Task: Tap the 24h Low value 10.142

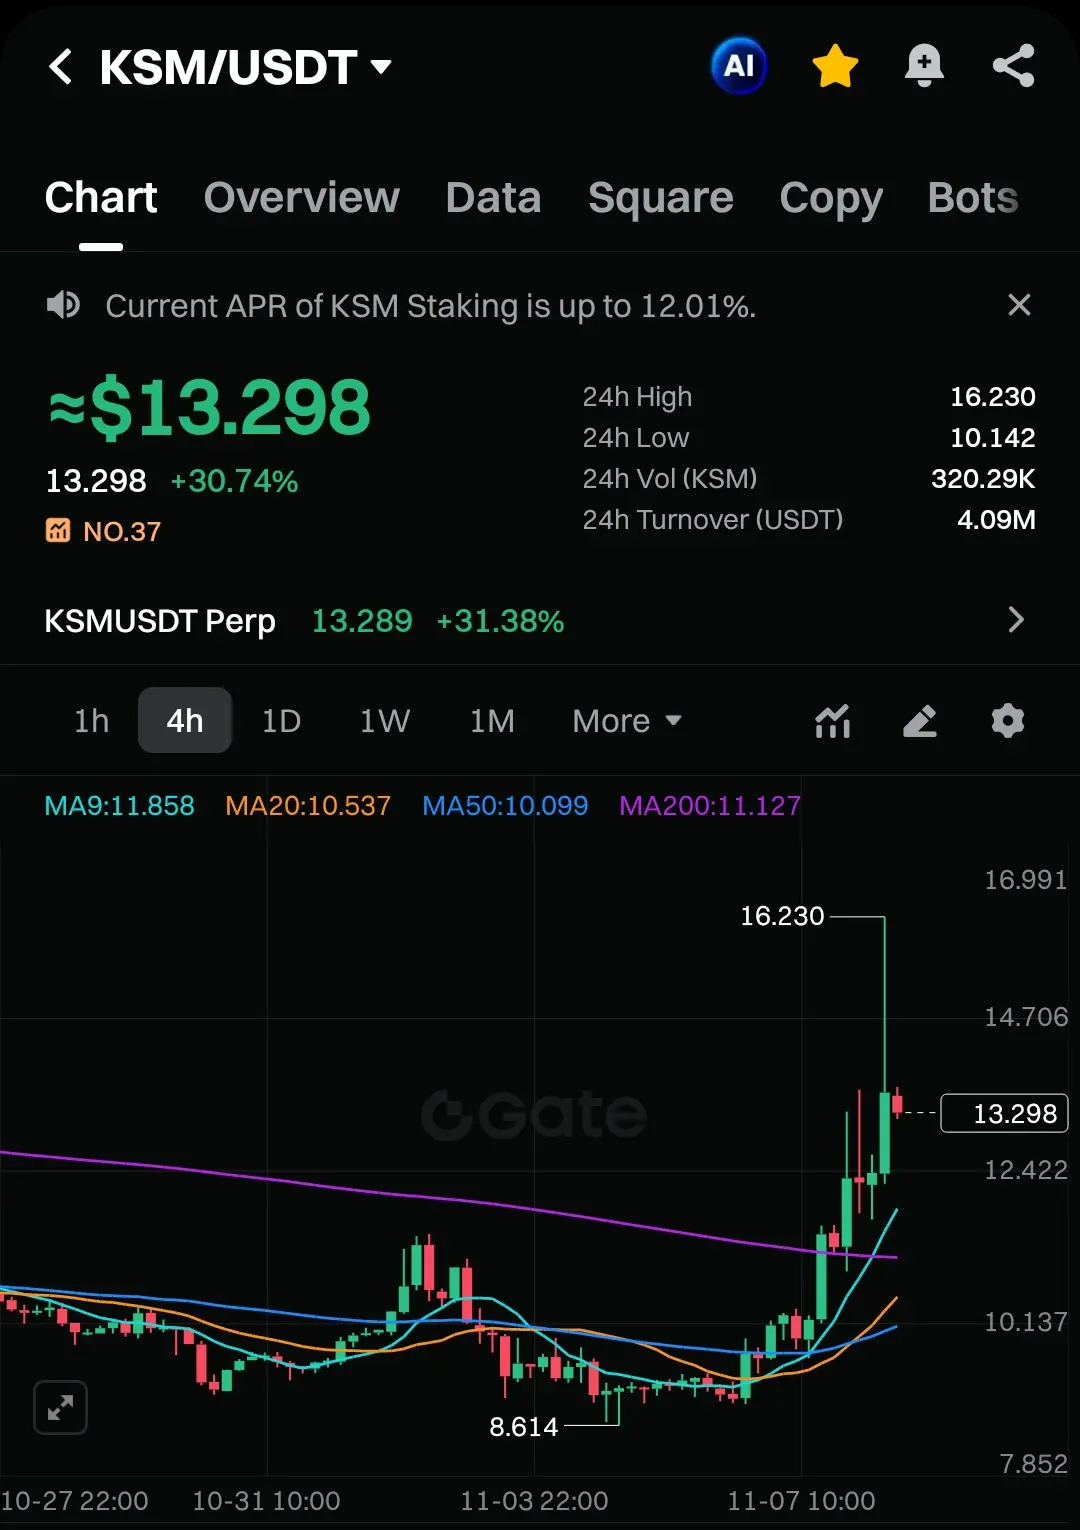Action: tap(993, 438)
